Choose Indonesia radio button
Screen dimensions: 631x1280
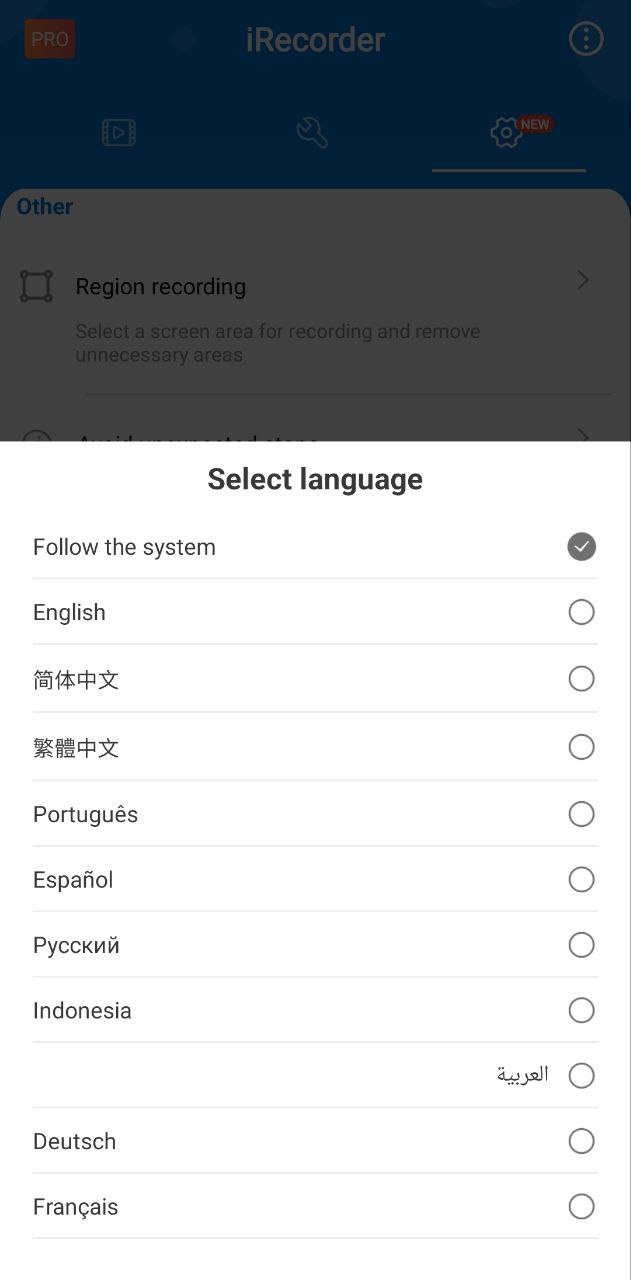[x=581, y=1010]
